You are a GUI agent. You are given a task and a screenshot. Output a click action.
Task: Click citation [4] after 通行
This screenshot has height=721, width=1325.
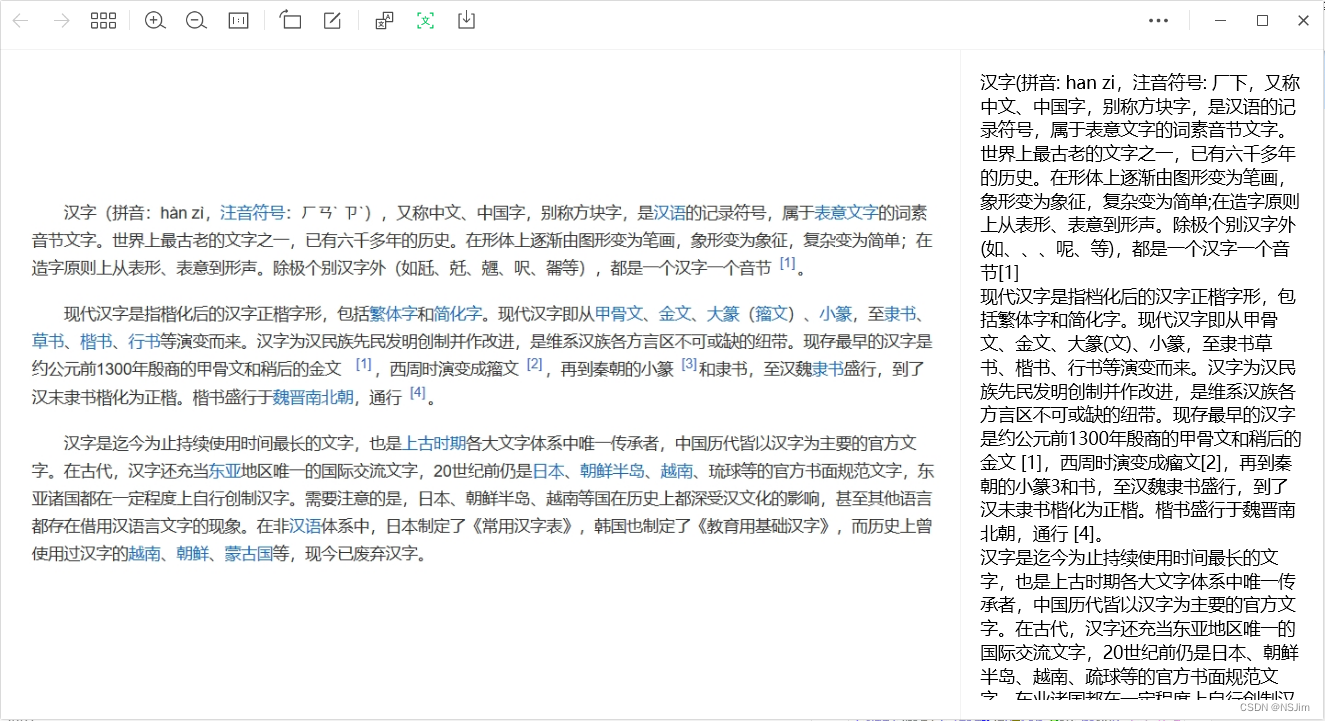(x=417, y=392)
